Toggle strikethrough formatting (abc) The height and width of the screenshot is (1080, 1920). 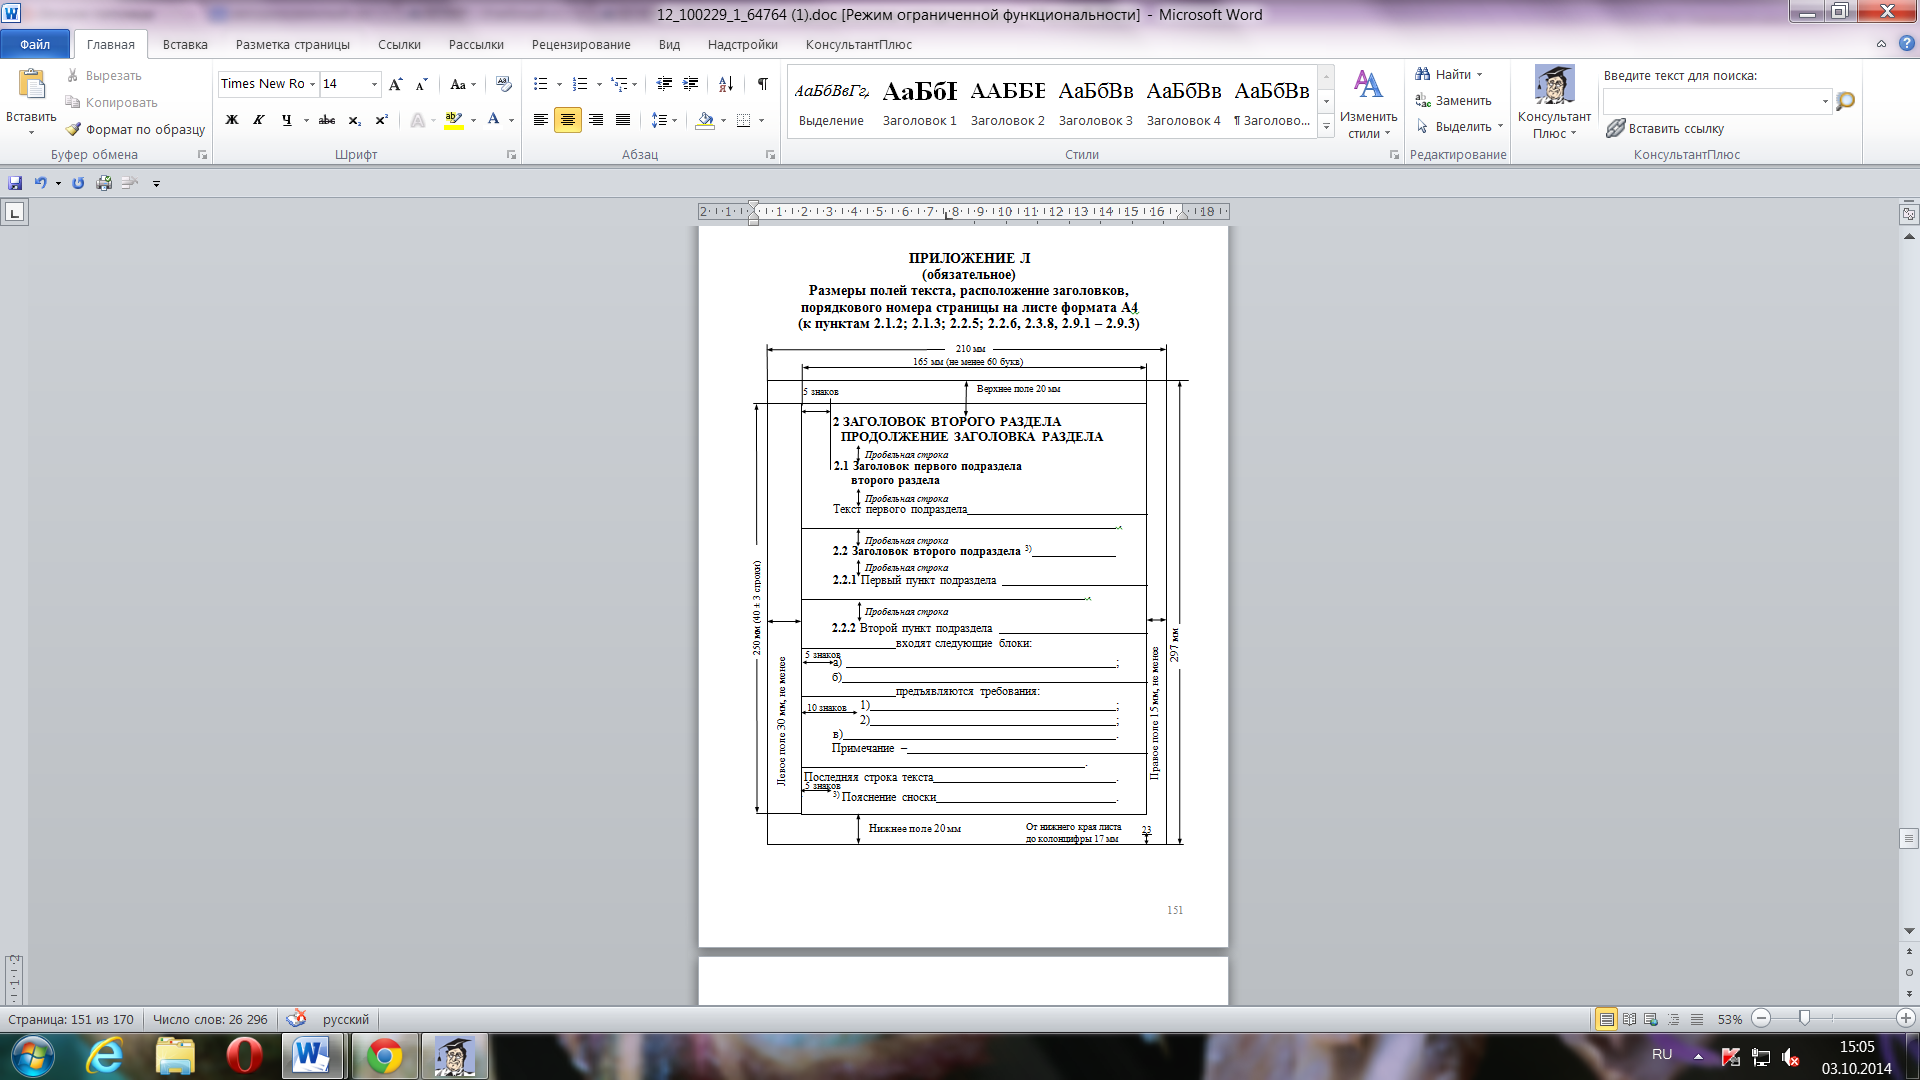coord(327,120)
